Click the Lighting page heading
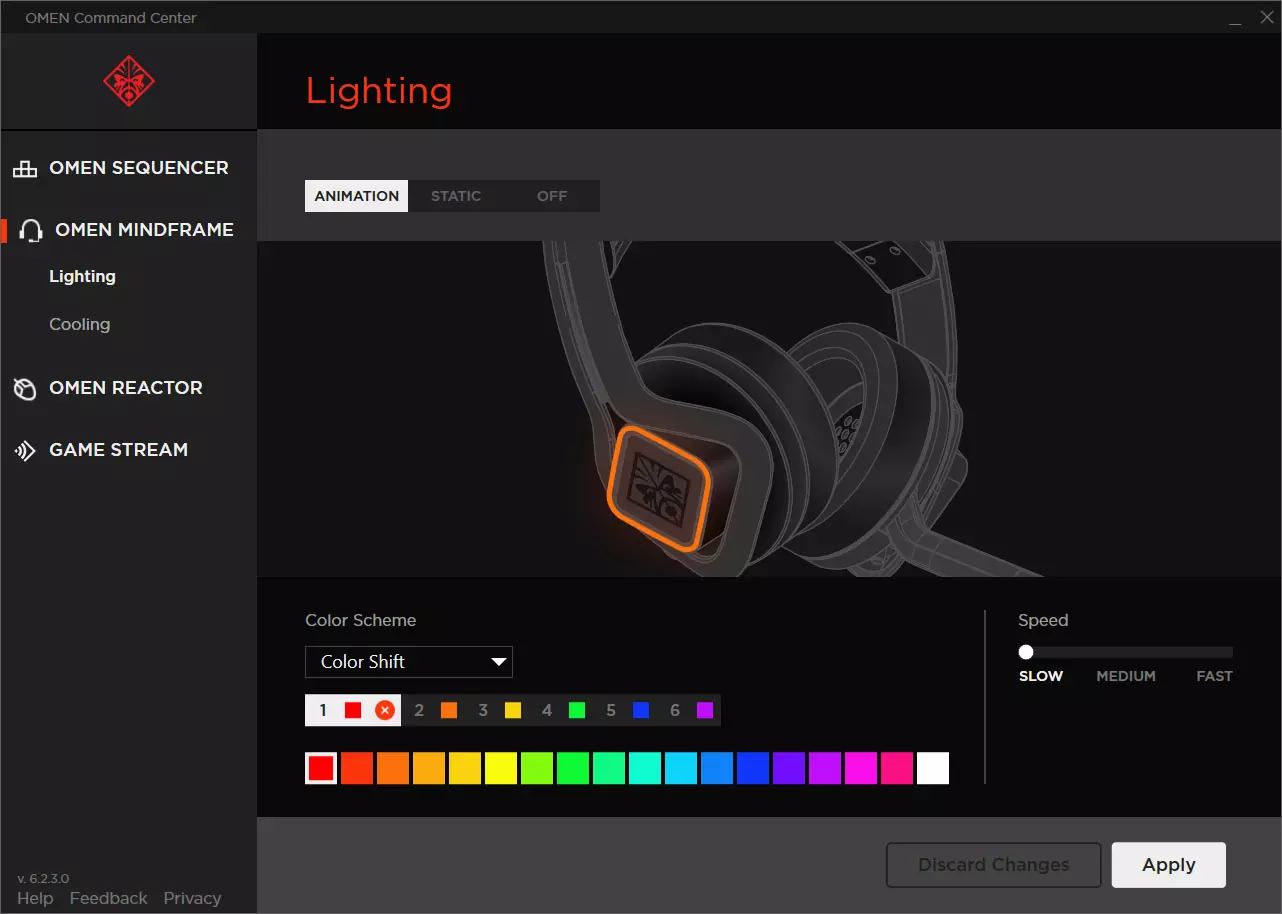This screenshot has height=914, width=1282. [x=379, y=91]
